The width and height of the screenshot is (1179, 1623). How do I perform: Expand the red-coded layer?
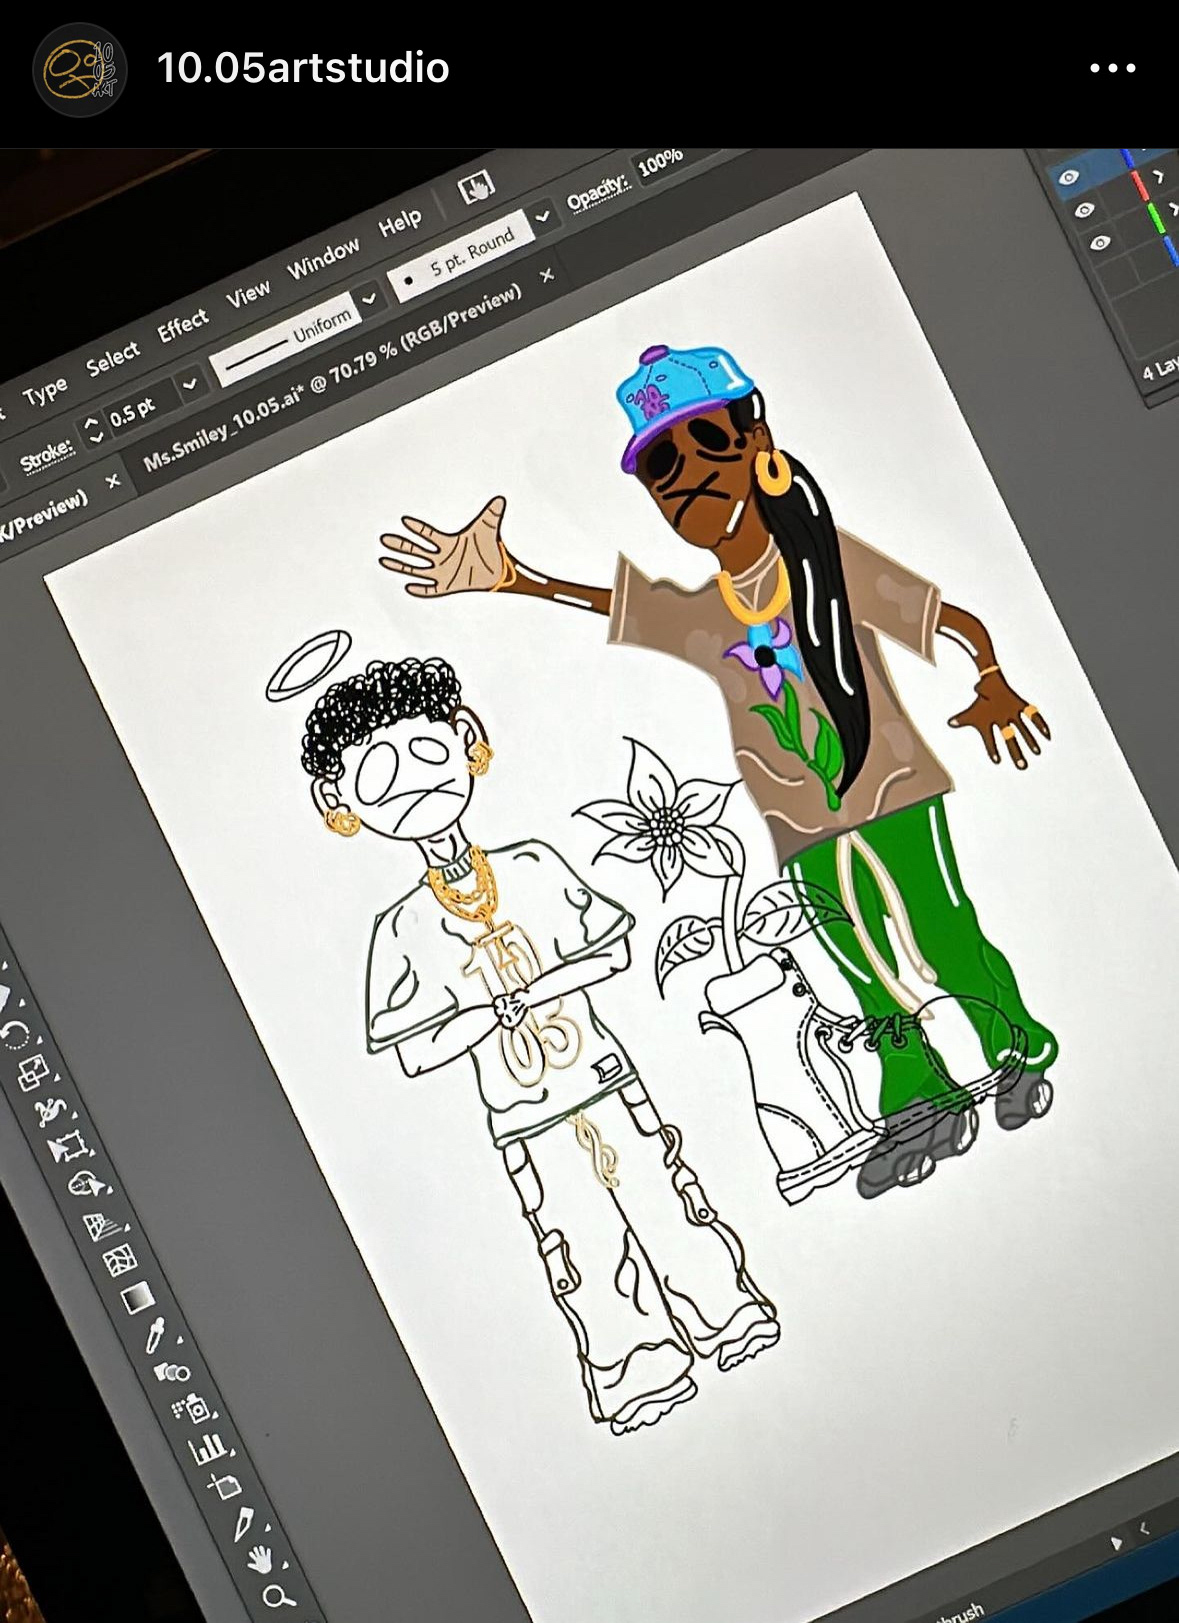(x=1157, y=177)
